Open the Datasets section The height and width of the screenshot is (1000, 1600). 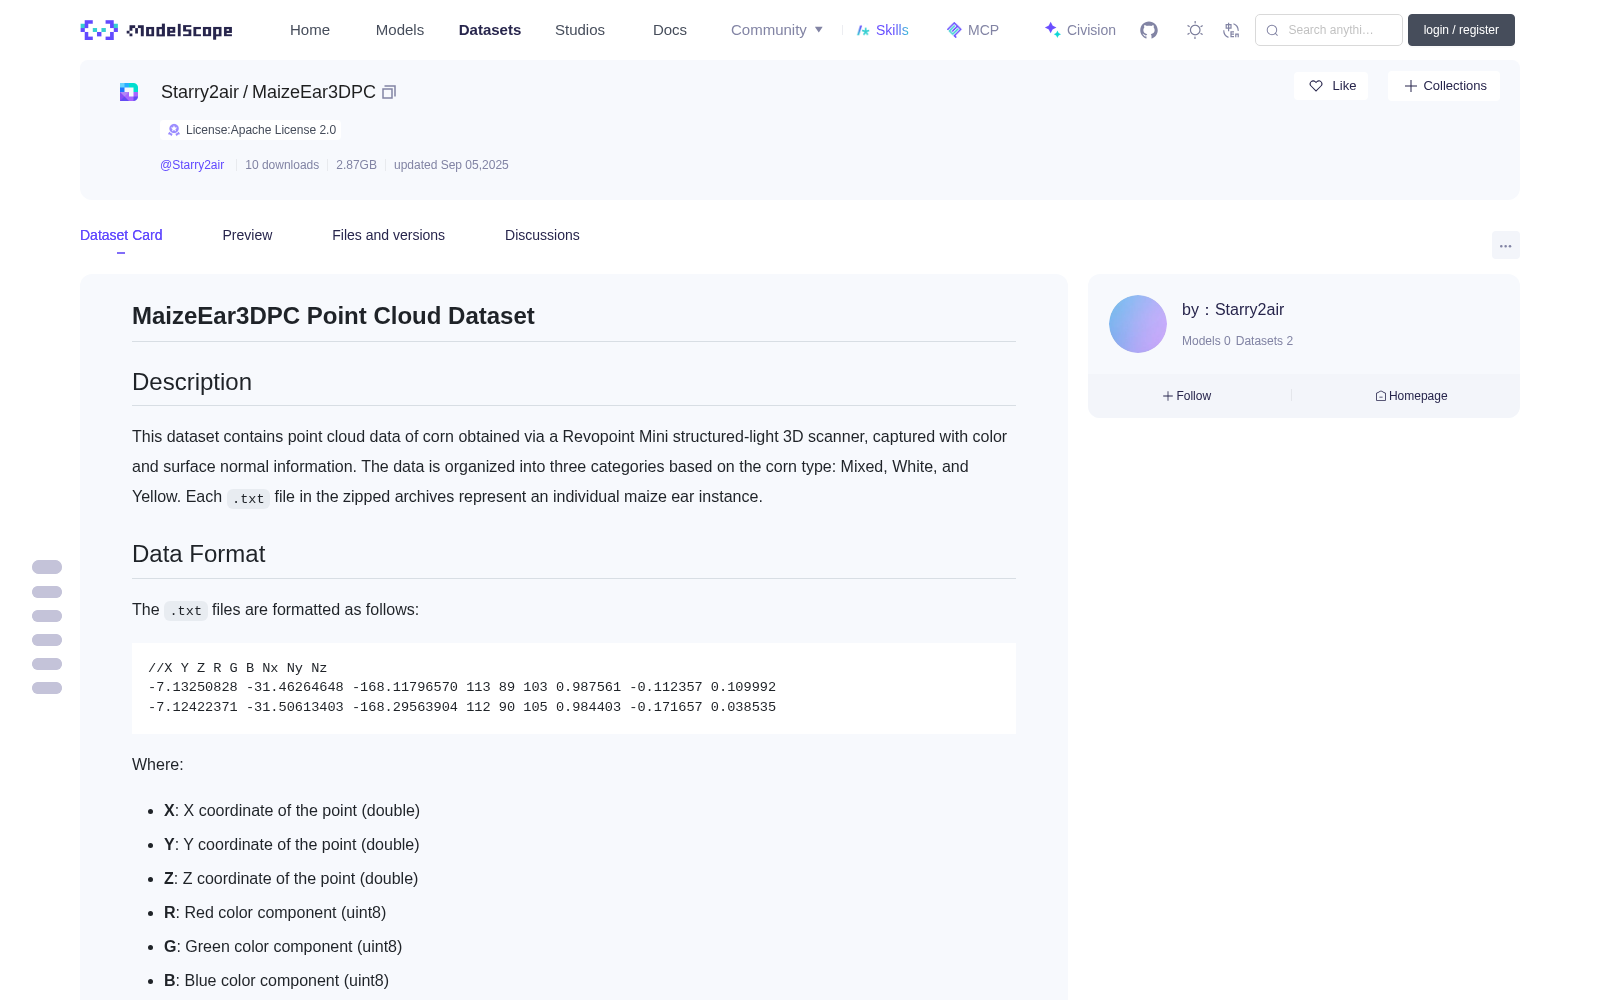pyautogui.click(x=490, y=30)
